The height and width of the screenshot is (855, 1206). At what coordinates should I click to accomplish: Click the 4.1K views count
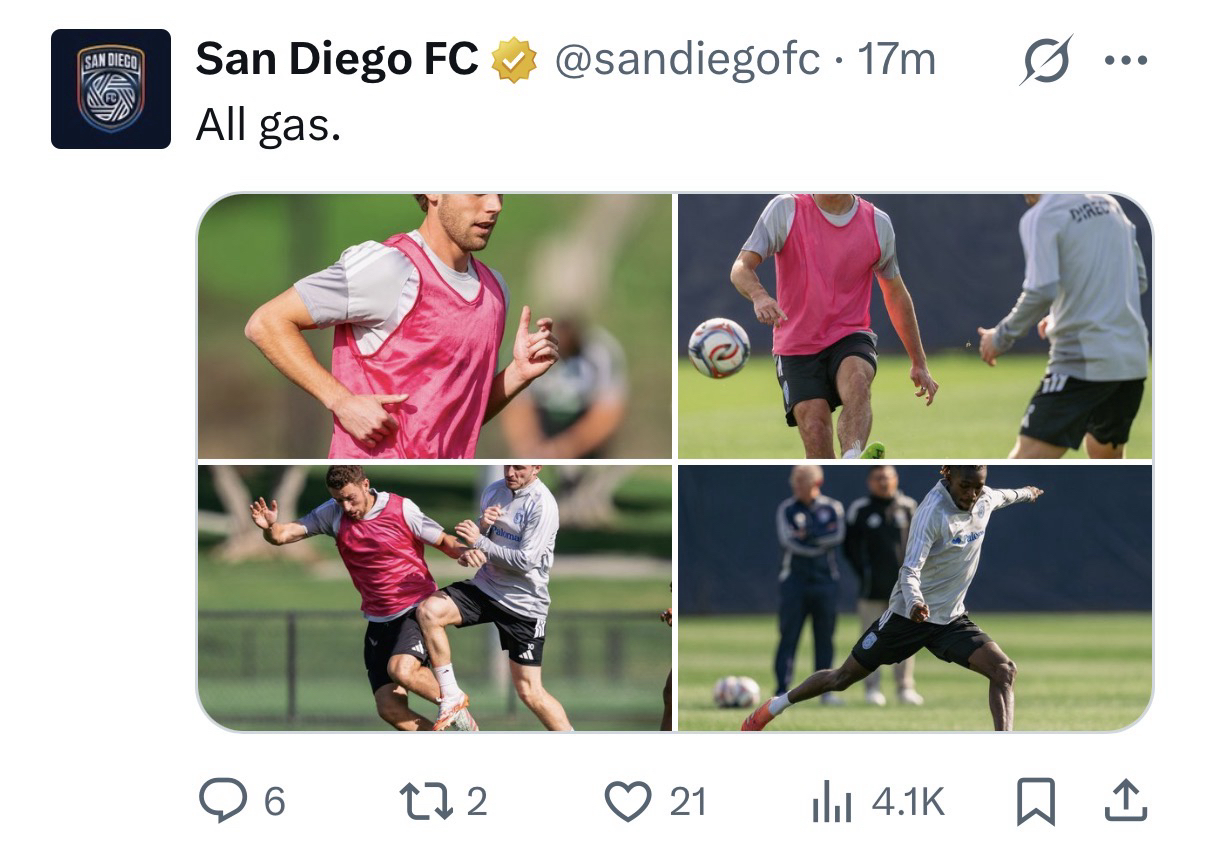tap(908, 801)
